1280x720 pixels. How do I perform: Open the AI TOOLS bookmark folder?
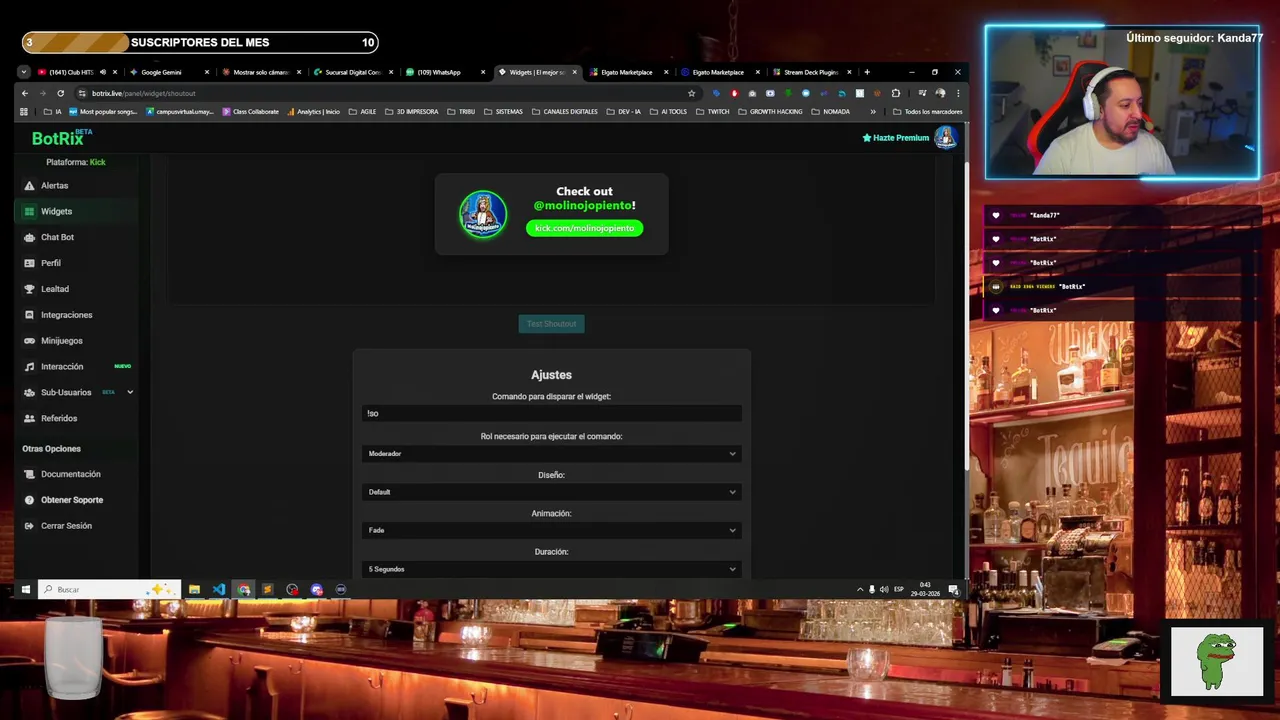coord(668,112)
